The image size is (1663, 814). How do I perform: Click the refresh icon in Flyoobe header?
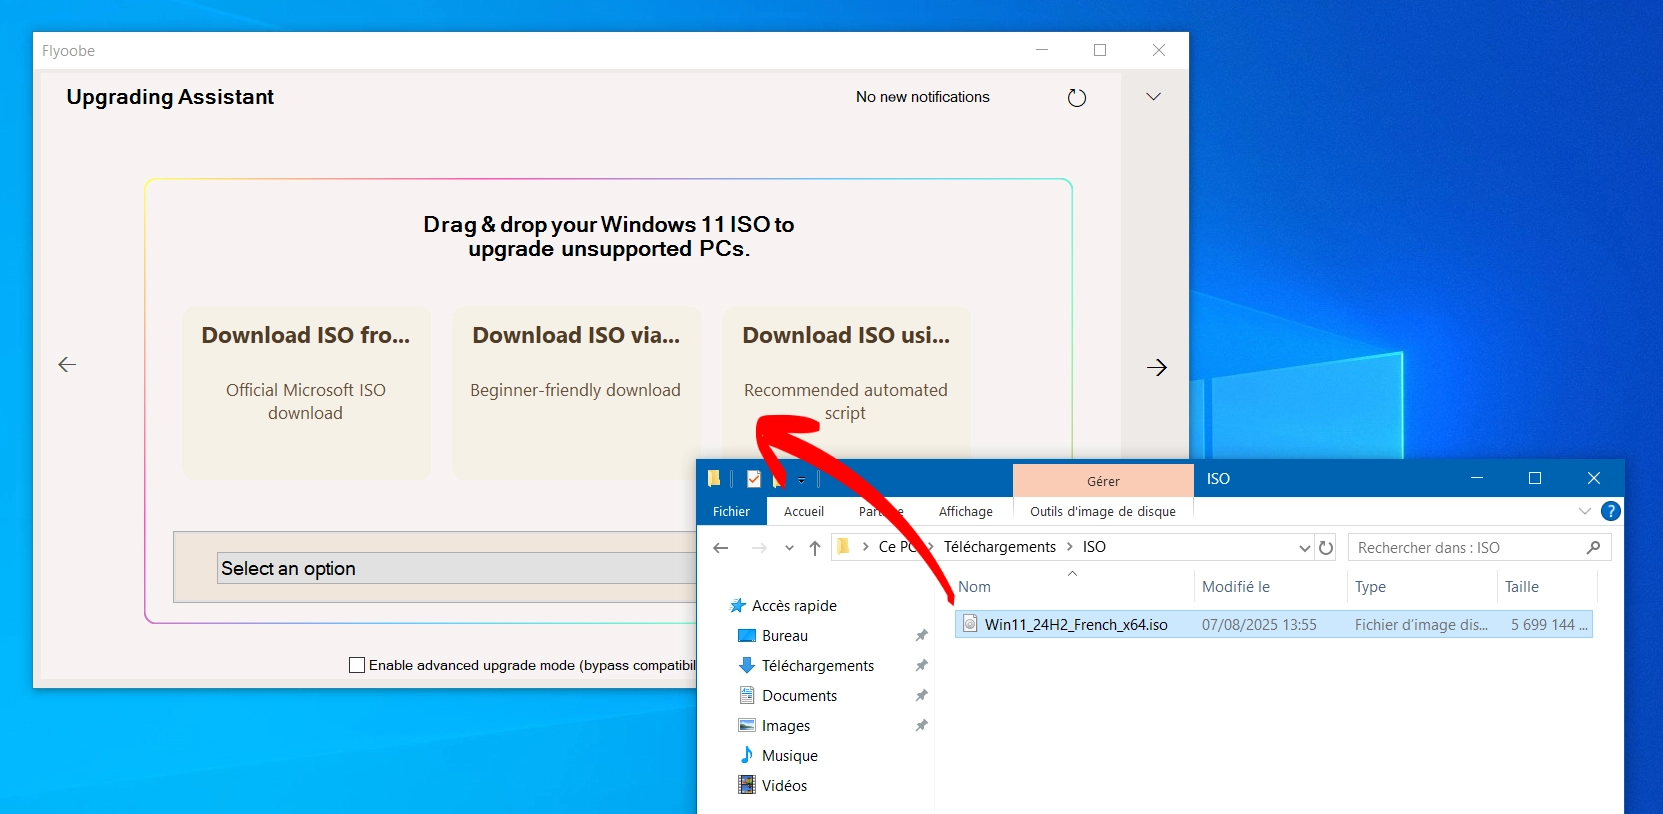coord(1076,98)
